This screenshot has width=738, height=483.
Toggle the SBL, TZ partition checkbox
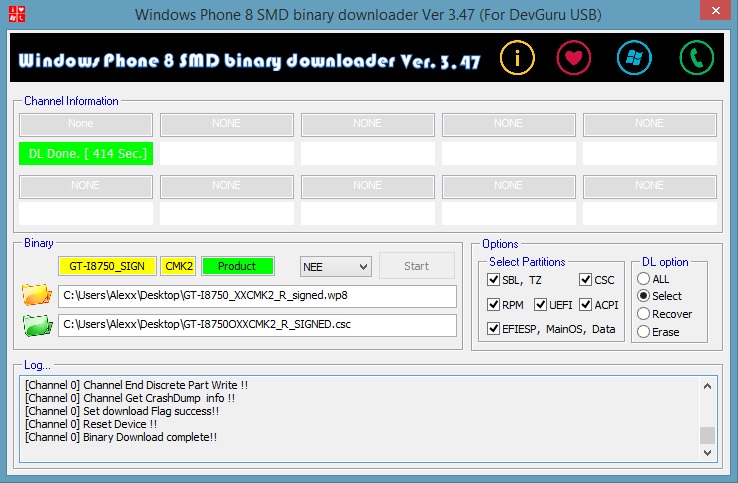click(493, 280)
